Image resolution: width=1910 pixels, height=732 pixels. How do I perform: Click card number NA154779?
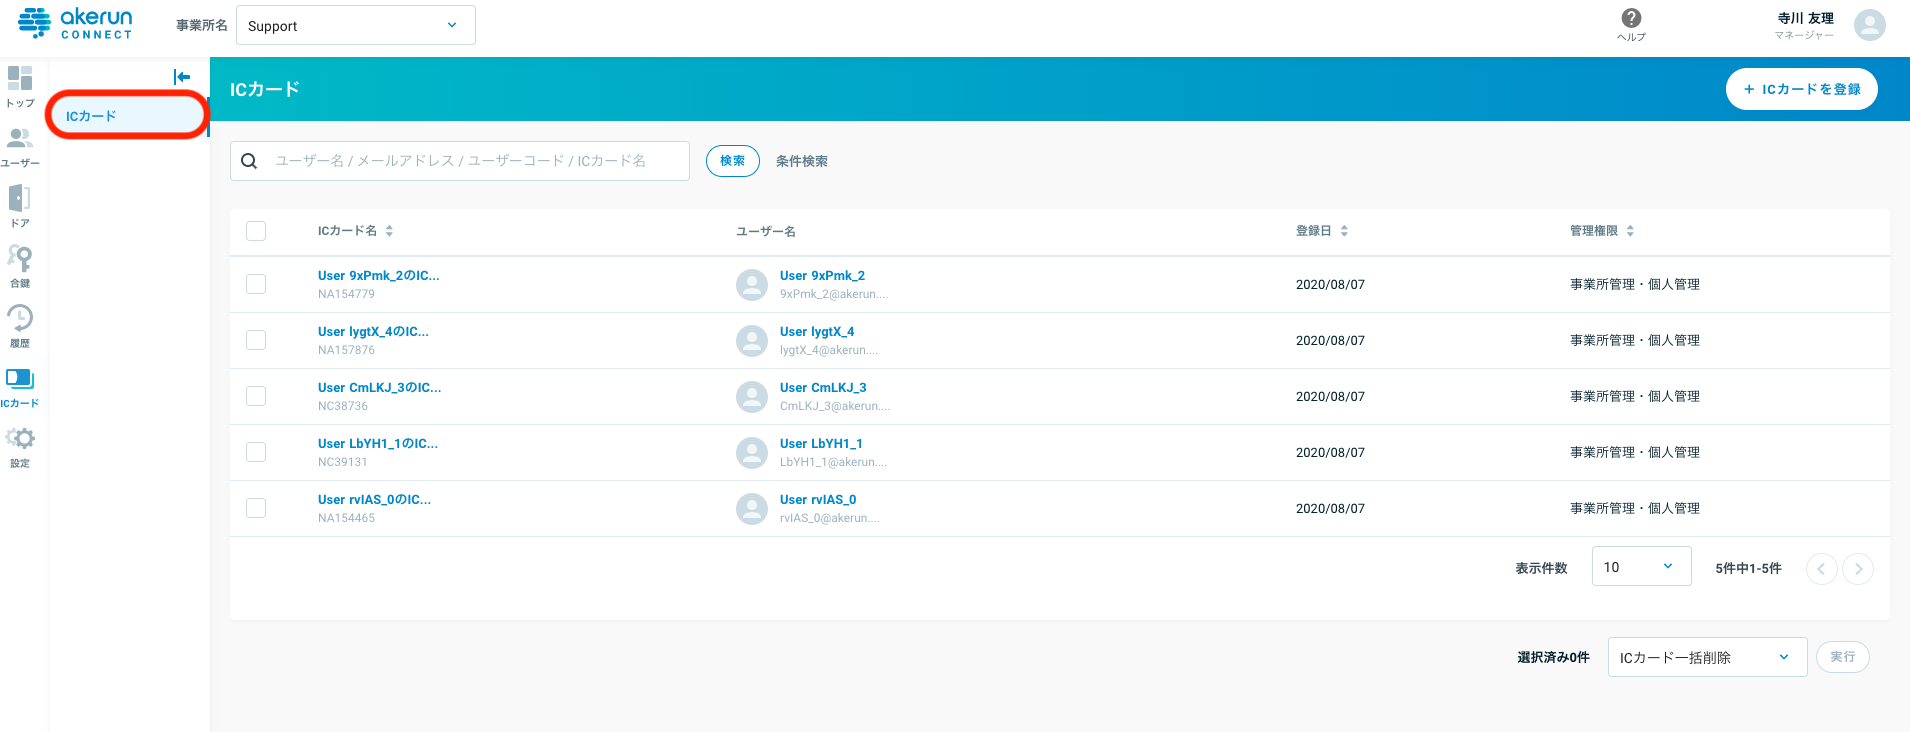click(x=346, y=294)
